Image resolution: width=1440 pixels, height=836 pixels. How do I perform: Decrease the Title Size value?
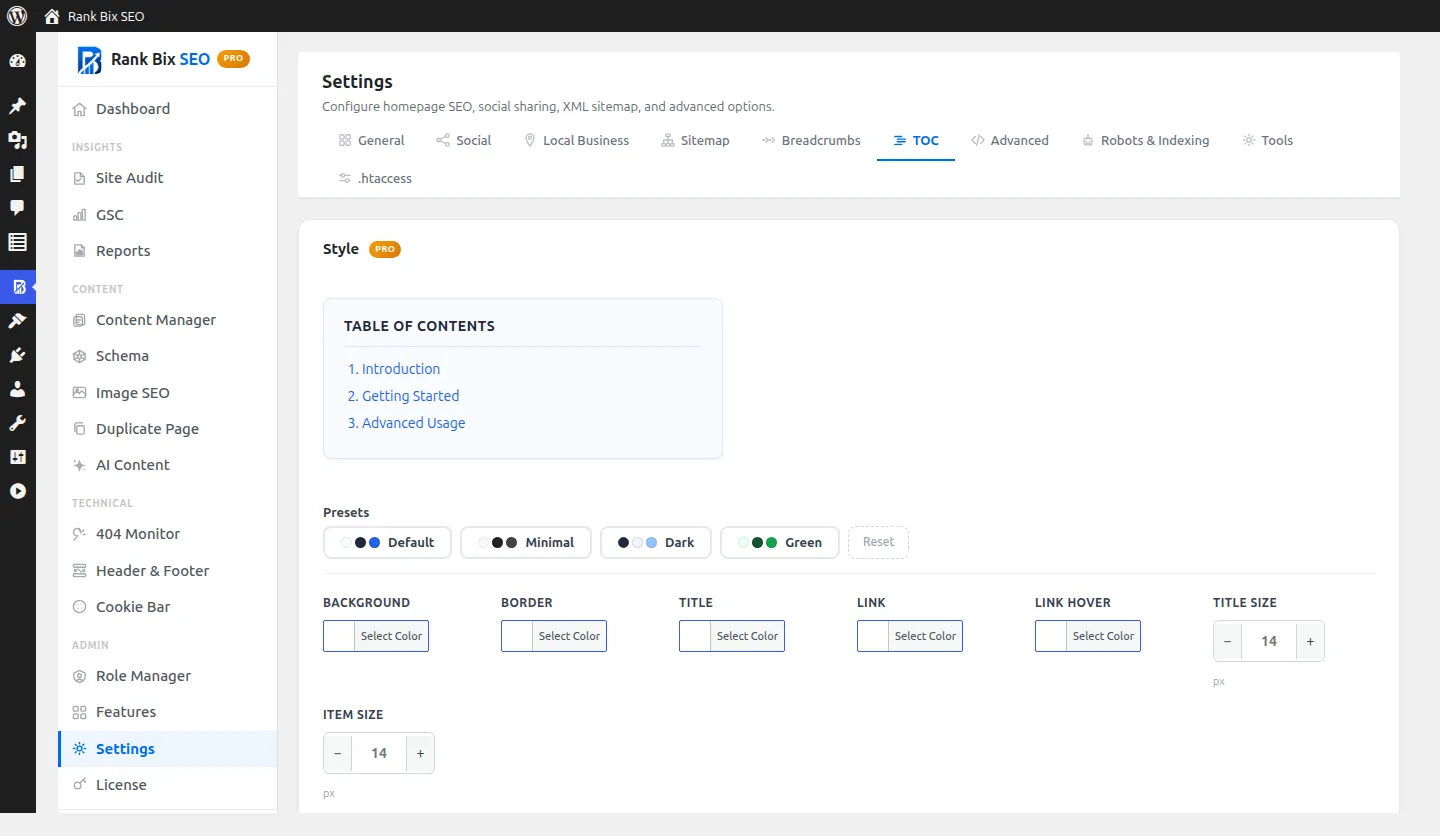click(1227, 641)
